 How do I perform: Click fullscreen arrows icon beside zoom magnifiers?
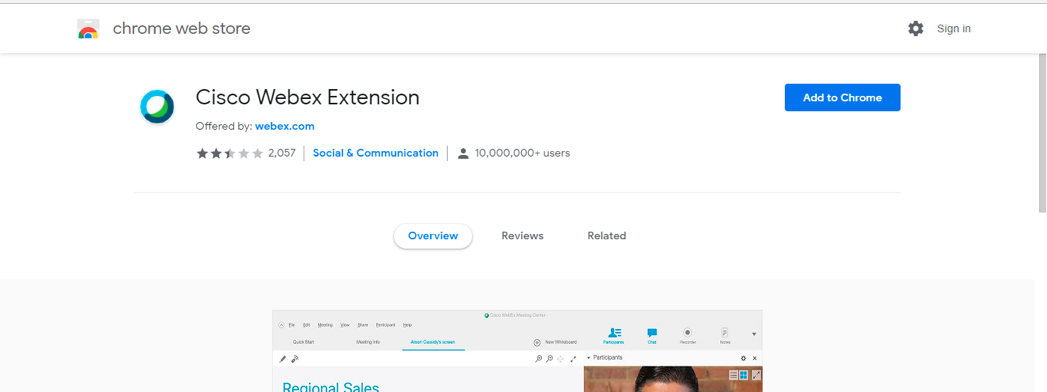573,359
